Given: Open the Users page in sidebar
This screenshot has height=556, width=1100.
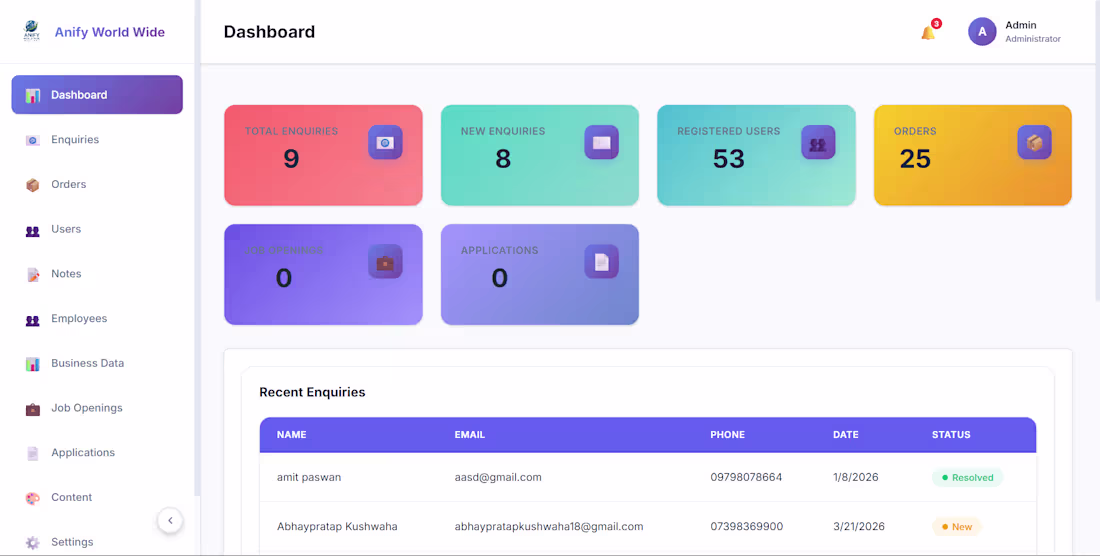Looking at the screenshot, I should (x=66, y=229).
